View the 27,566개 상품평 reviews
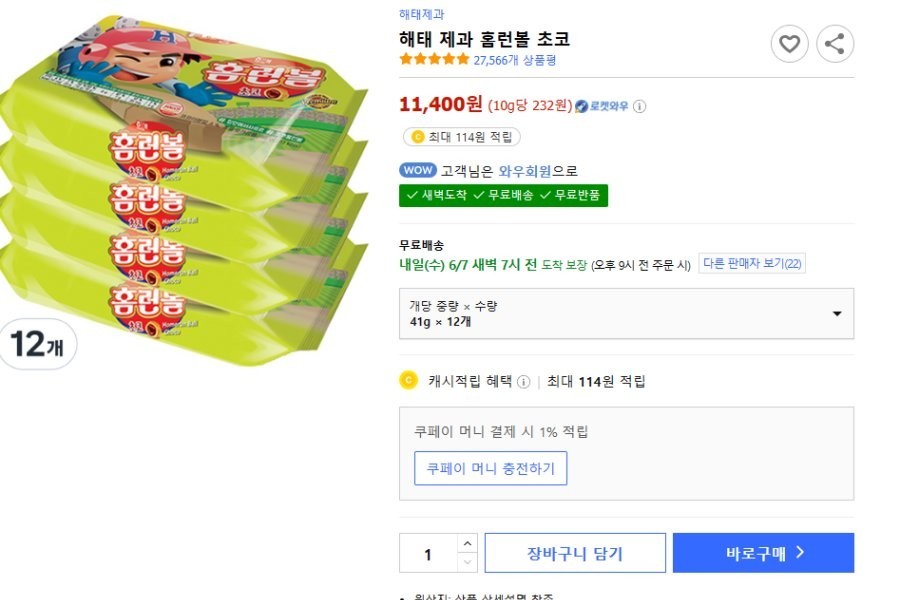 514,60
